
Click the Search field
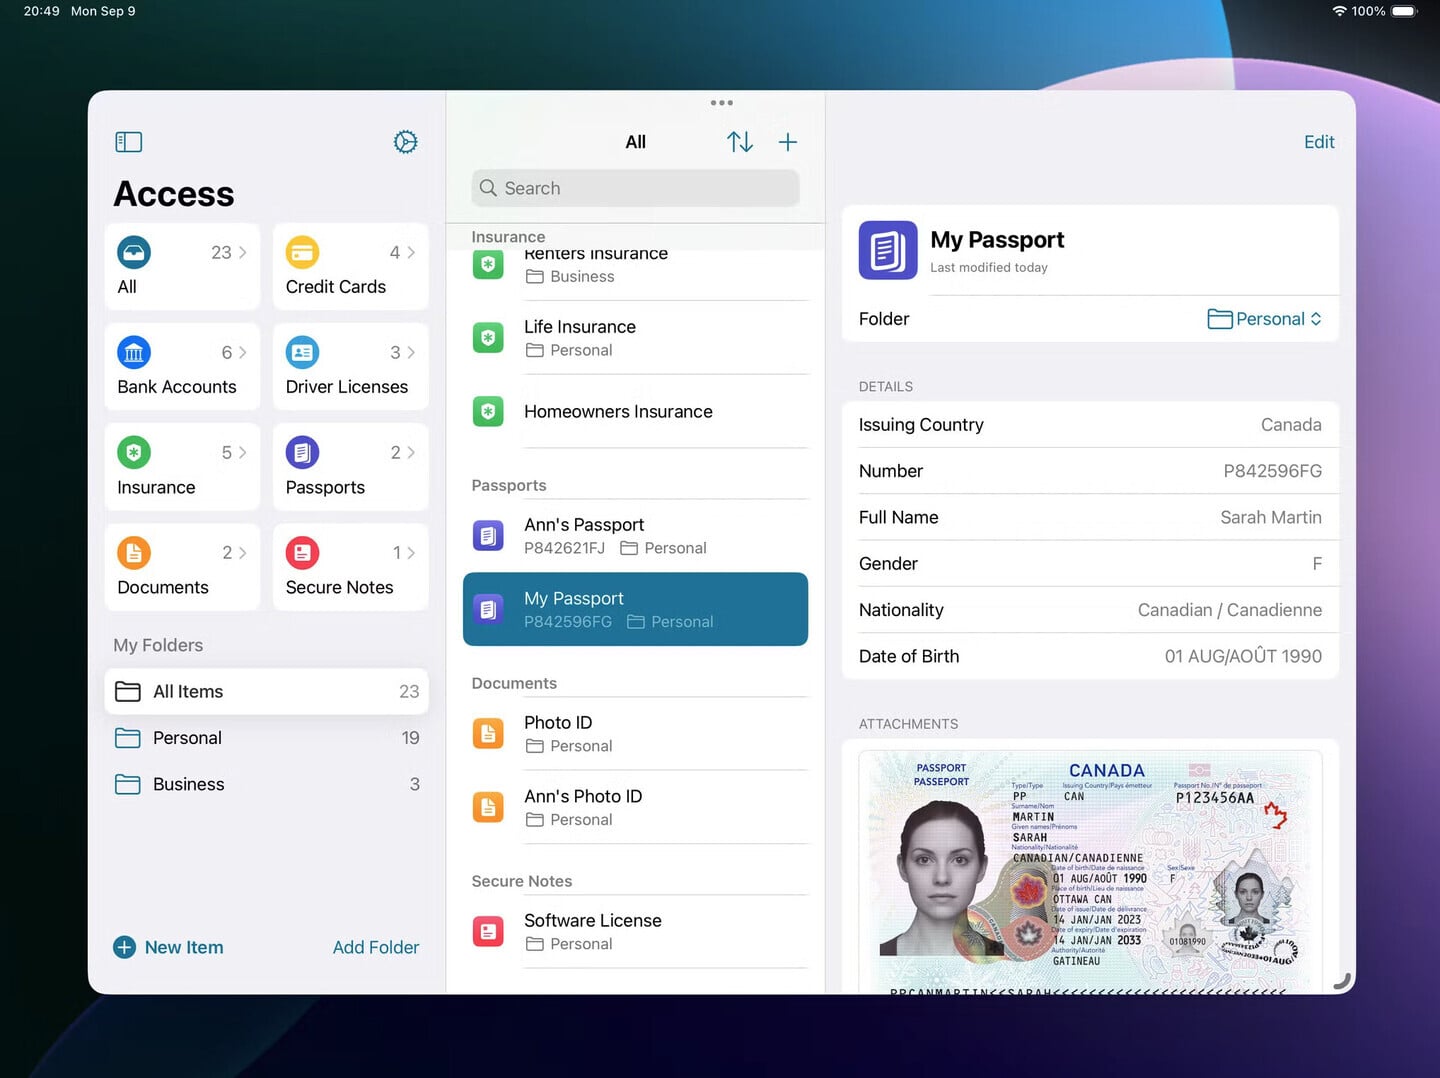point(634,188)
